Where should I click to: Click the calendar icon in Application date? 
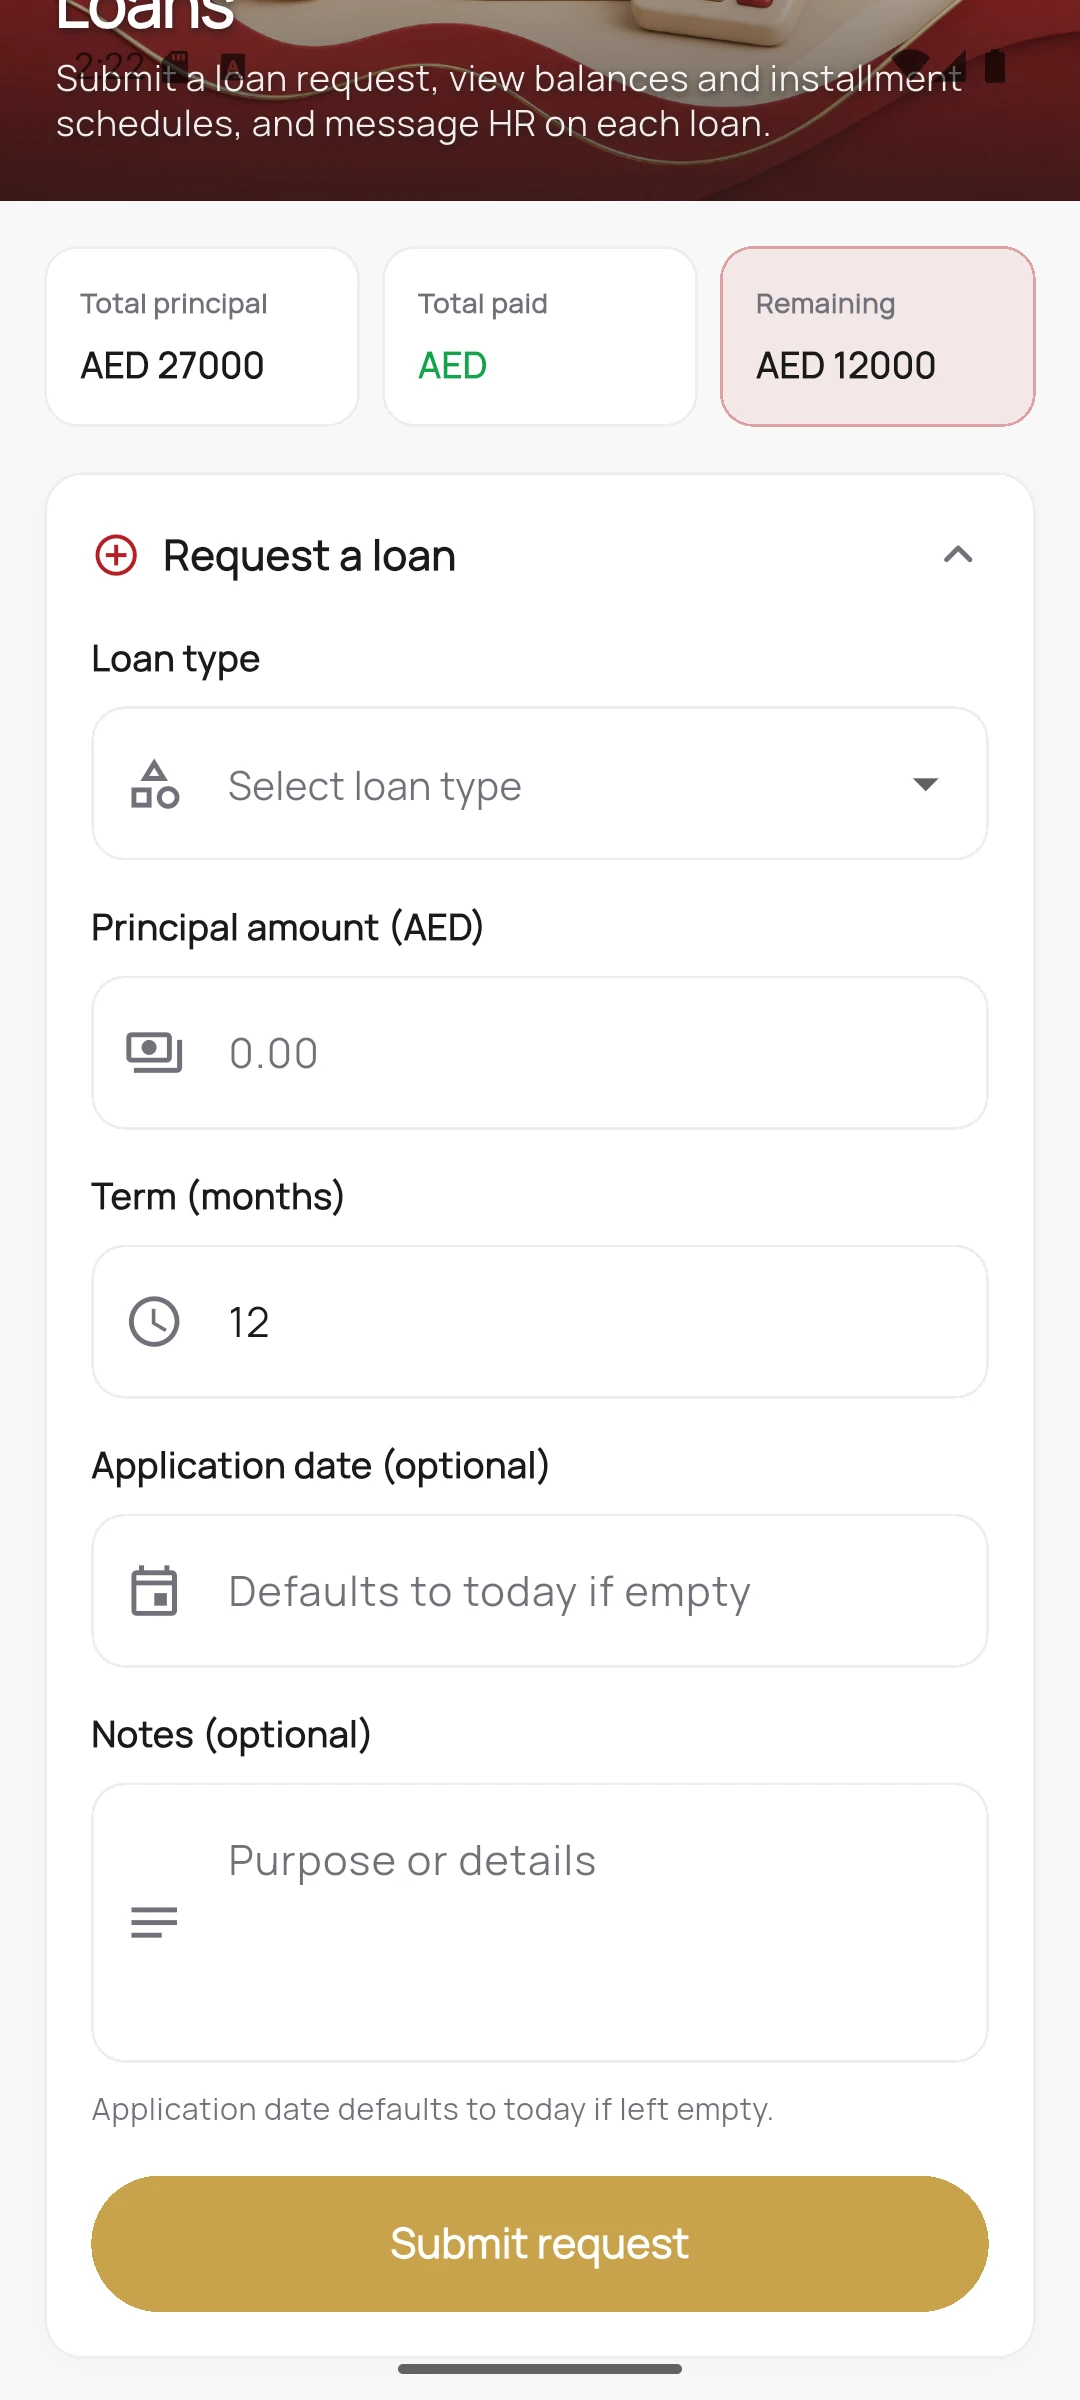tap(154, 1591)
